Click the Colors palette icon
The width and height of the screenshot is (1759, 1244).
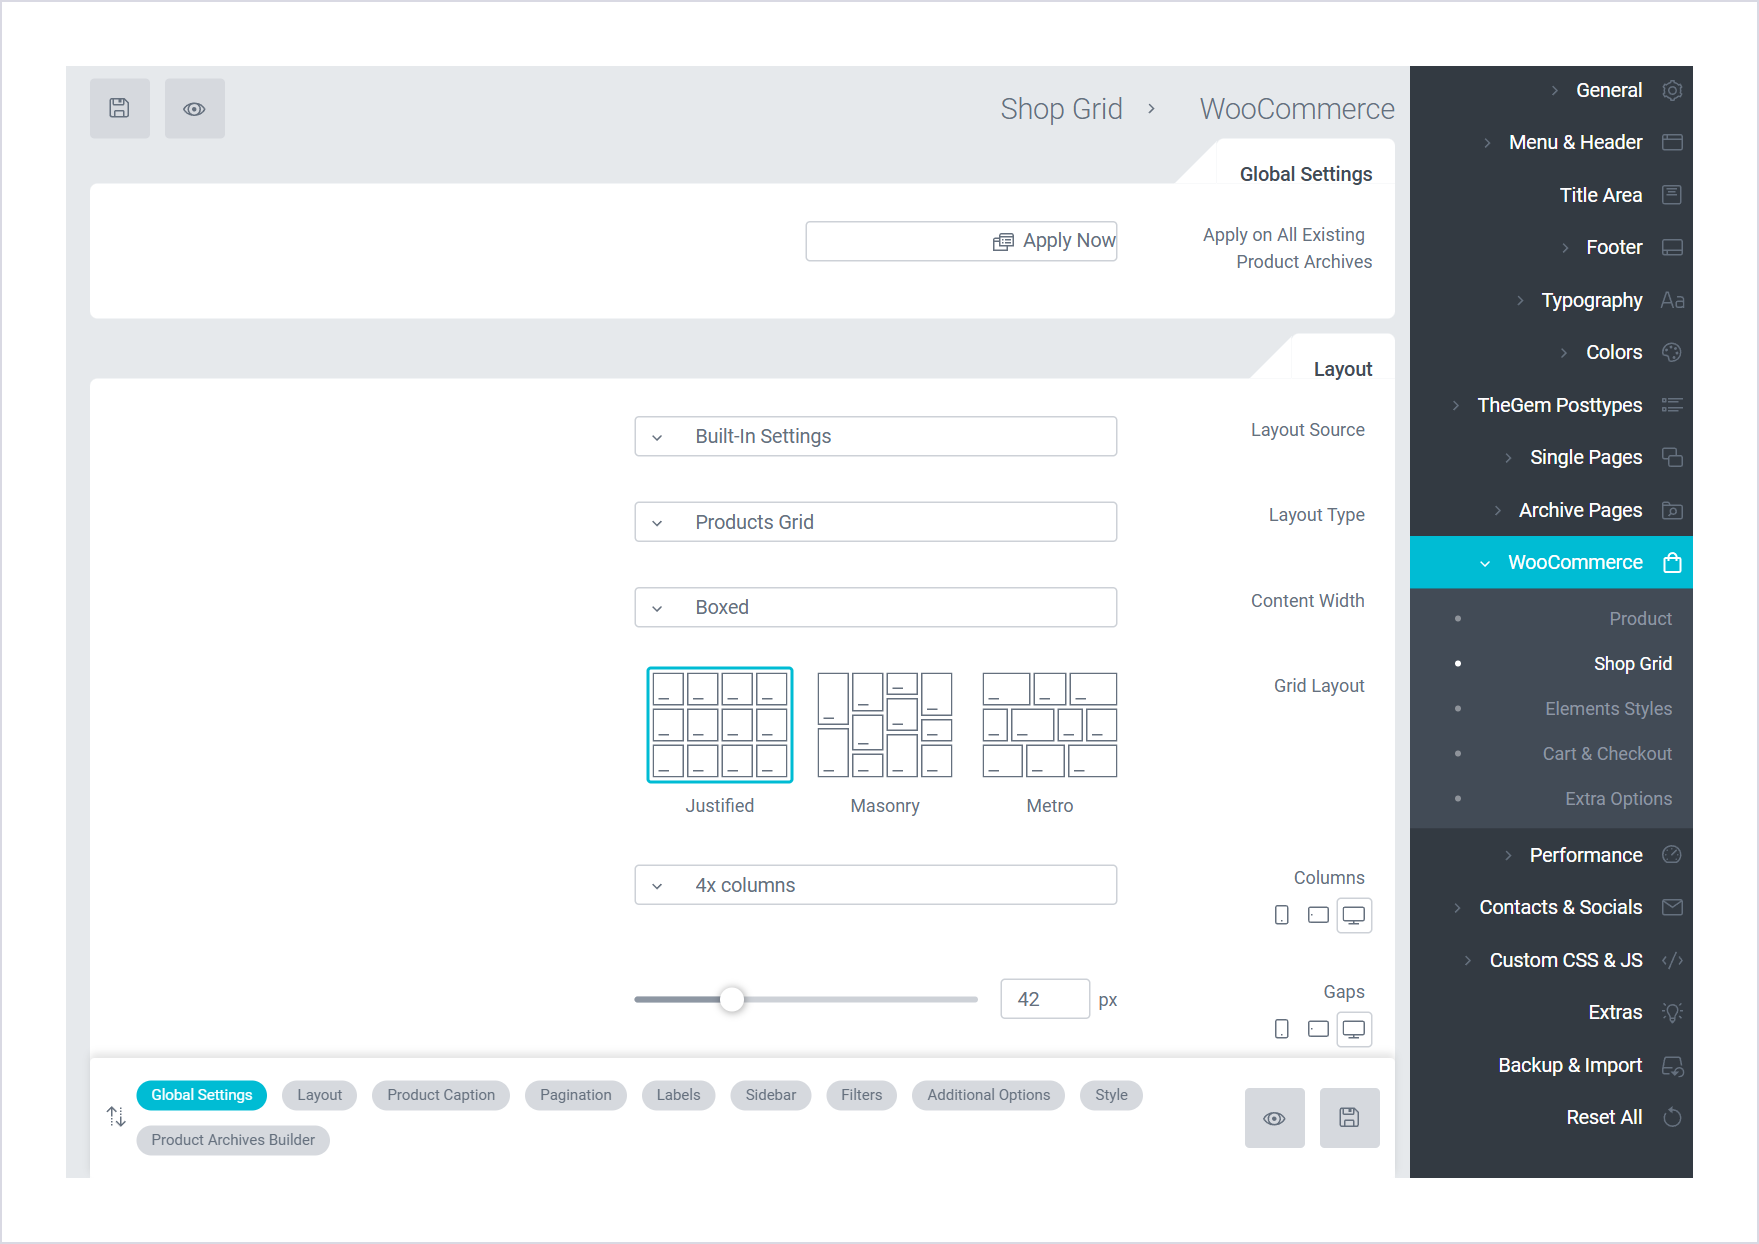(x=1672, y=352)
